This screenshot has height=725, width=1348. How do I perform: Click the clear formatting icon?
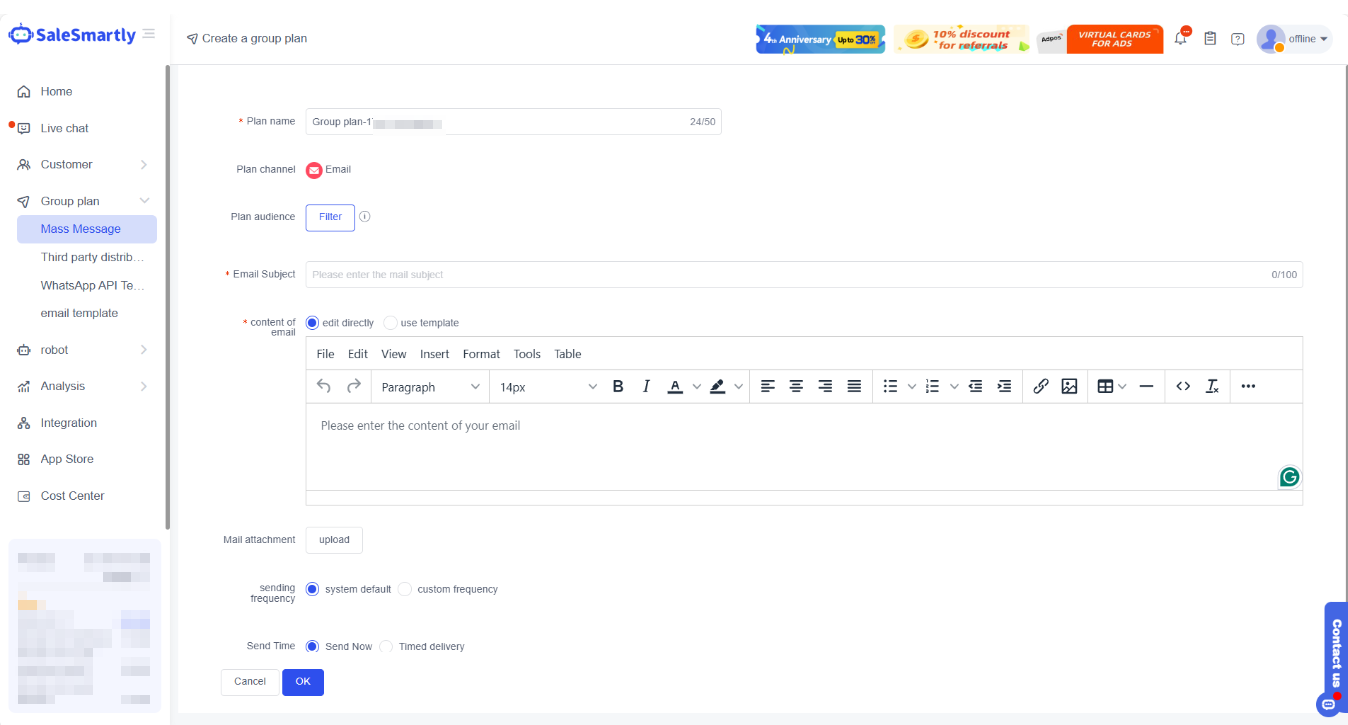[x=1212, y=387]
